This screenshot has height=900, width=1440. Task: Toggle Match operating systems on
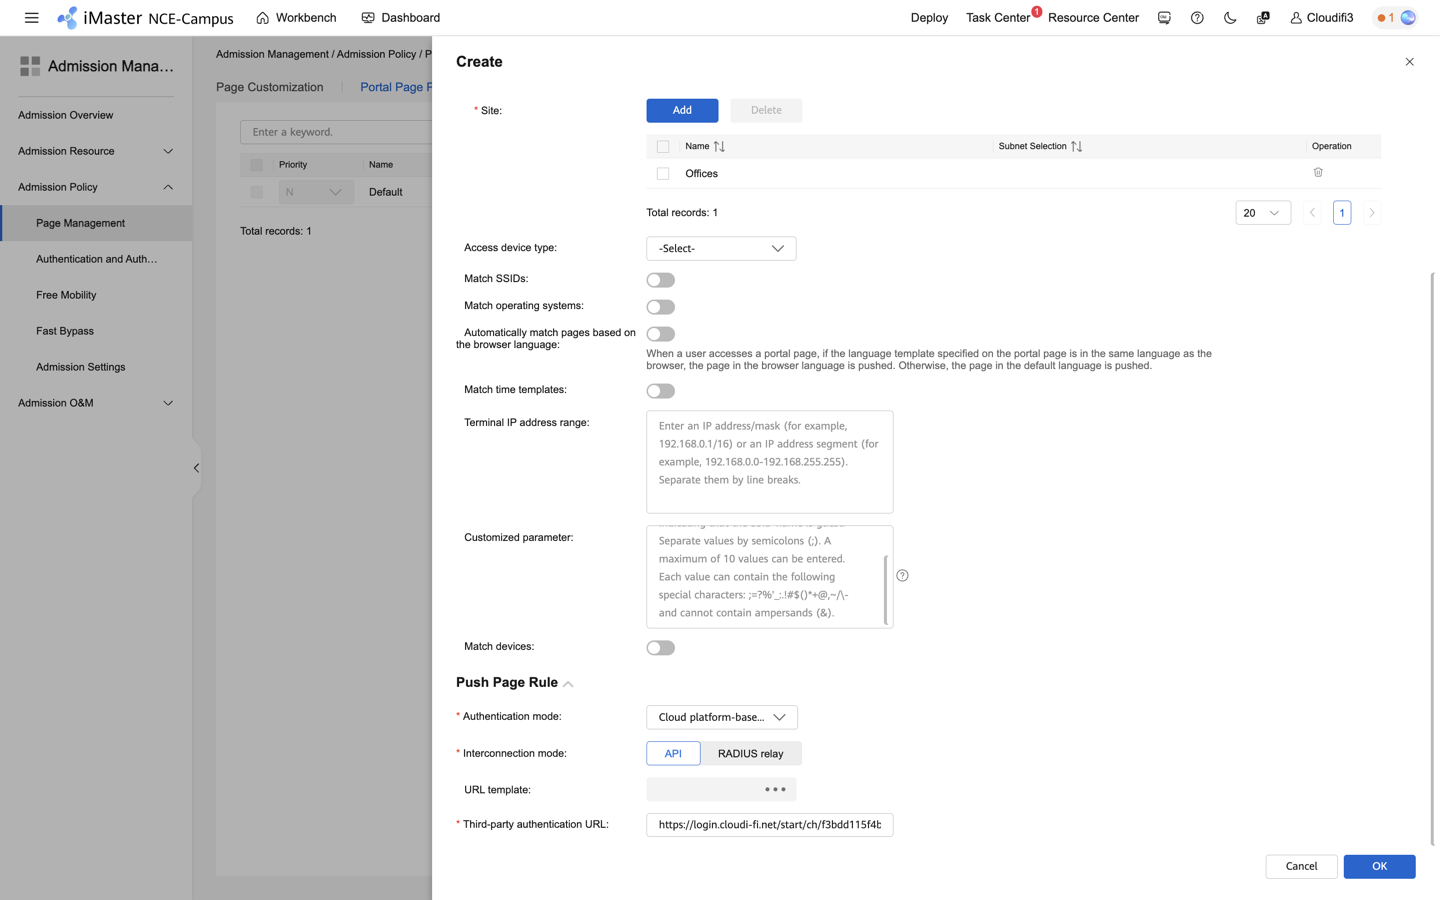pos(660,306)
